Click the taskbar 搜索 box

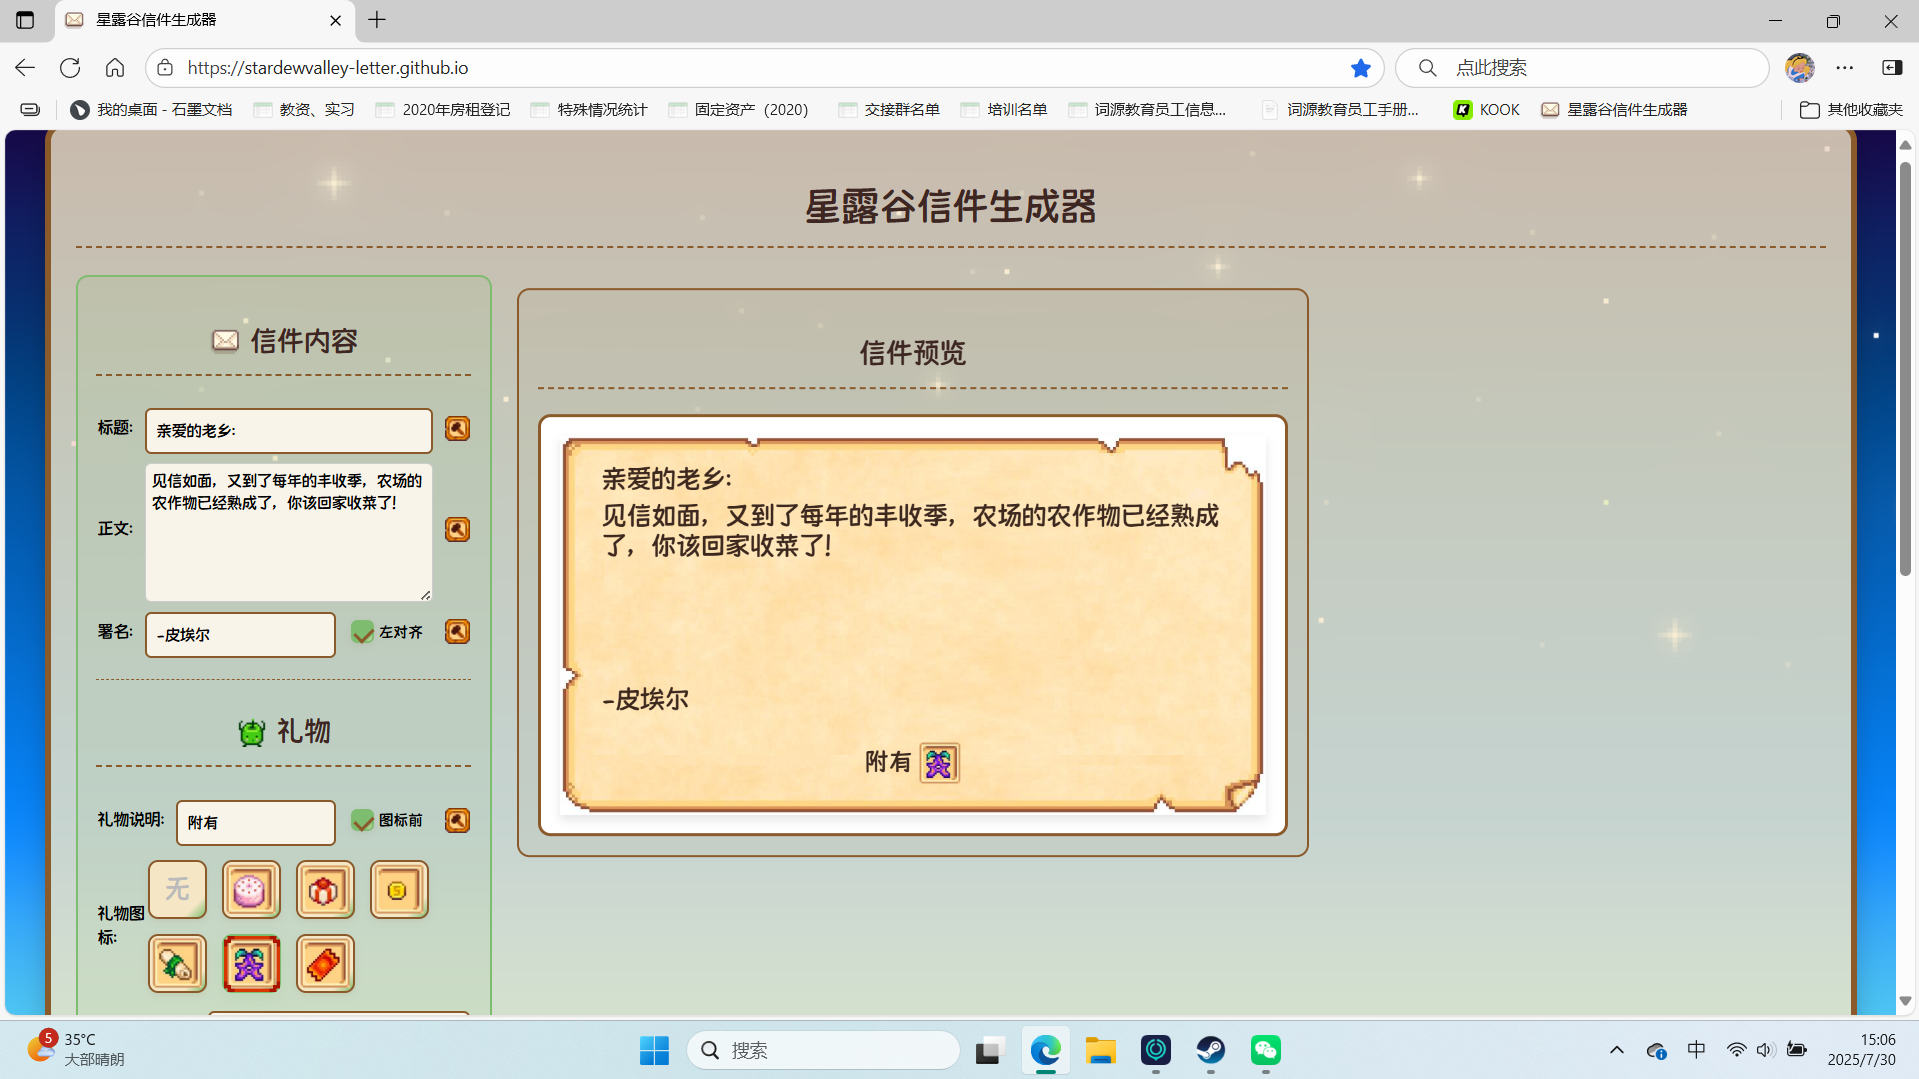tap(824, 1050)
